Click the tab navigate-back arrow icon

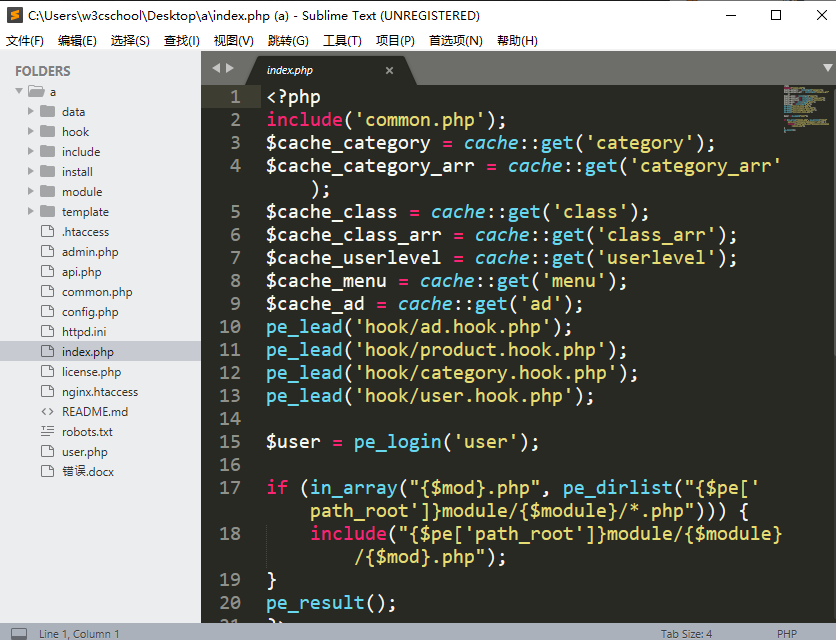pyautogui.click(x=215, y=68)
